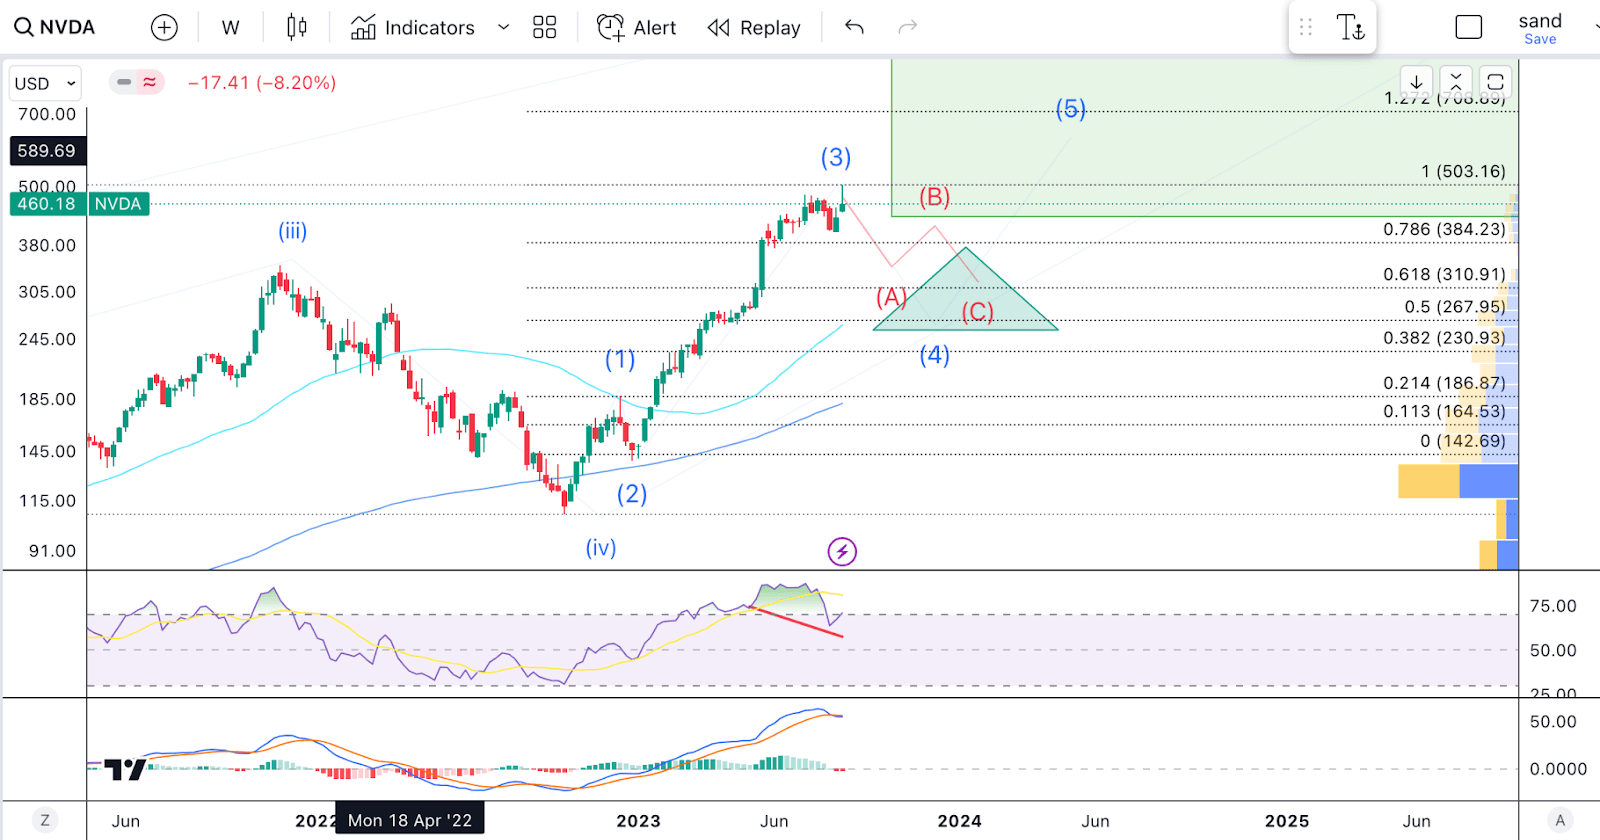Click the 75.00 RSI scale value

coord(1553,606)
